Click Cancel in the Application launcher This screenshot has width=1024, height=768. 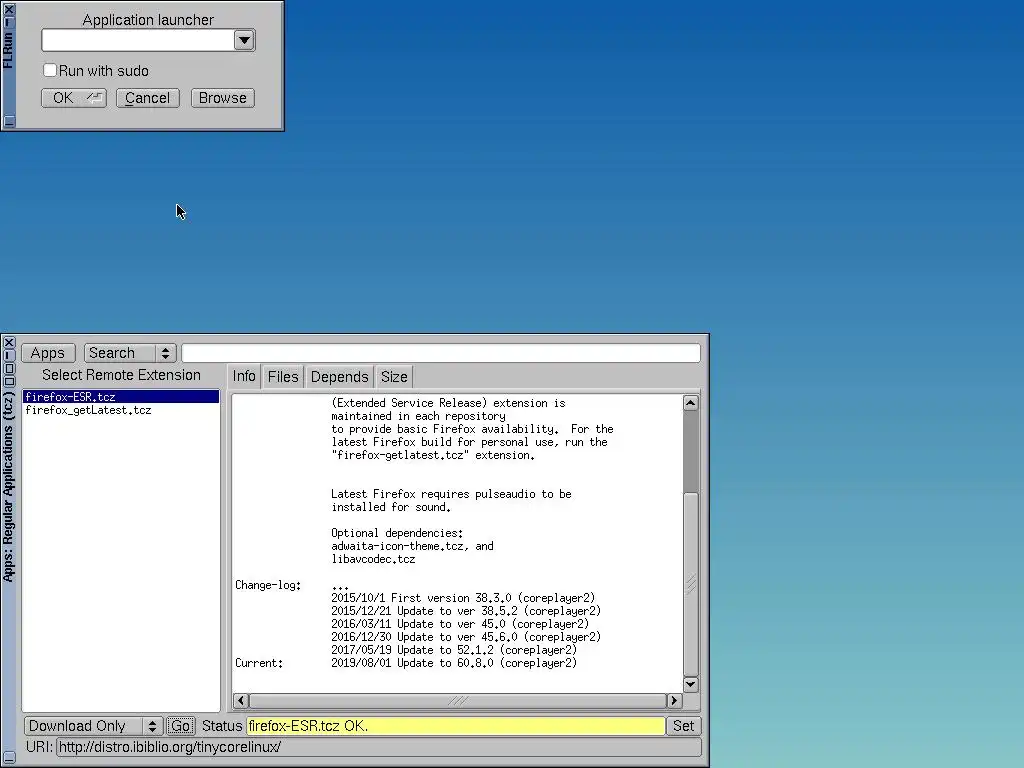pos(148,98)
